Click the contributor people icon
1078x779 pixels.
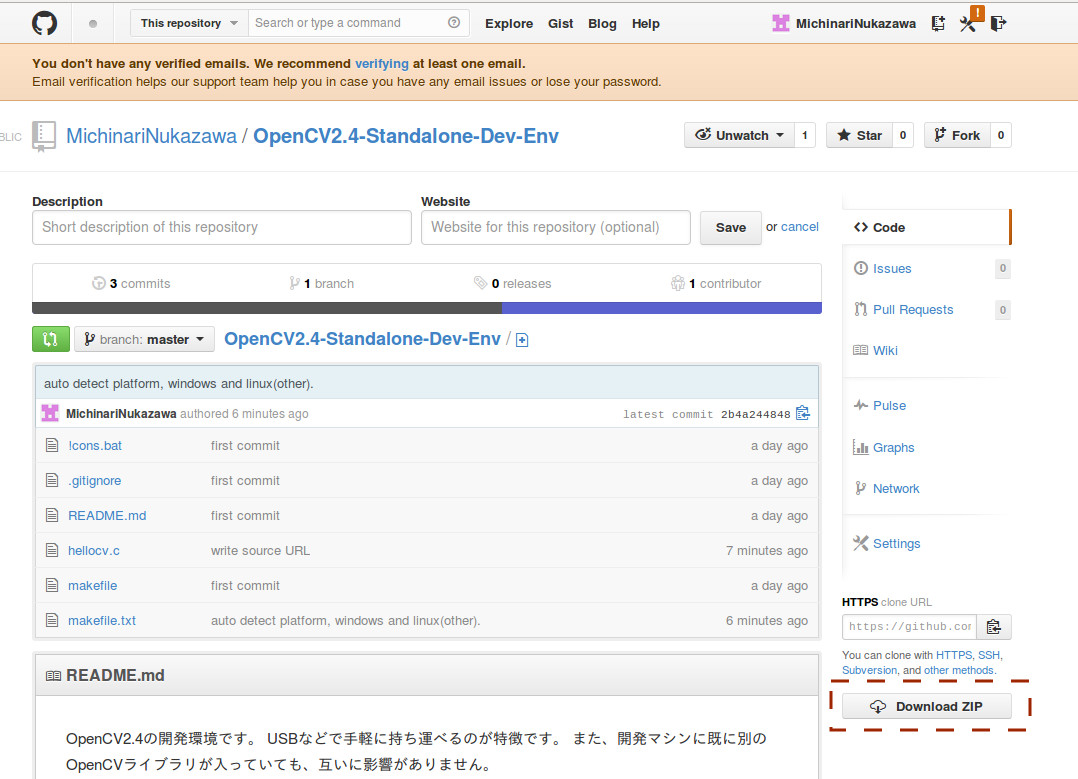tap(678, 283)
